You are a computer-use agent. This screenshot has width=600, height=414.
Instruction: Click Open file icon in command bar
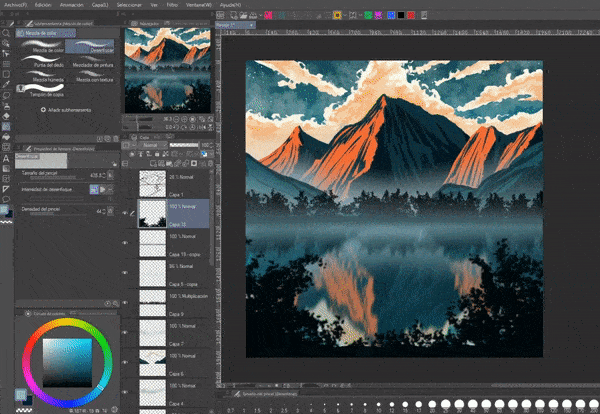(243, 15)
